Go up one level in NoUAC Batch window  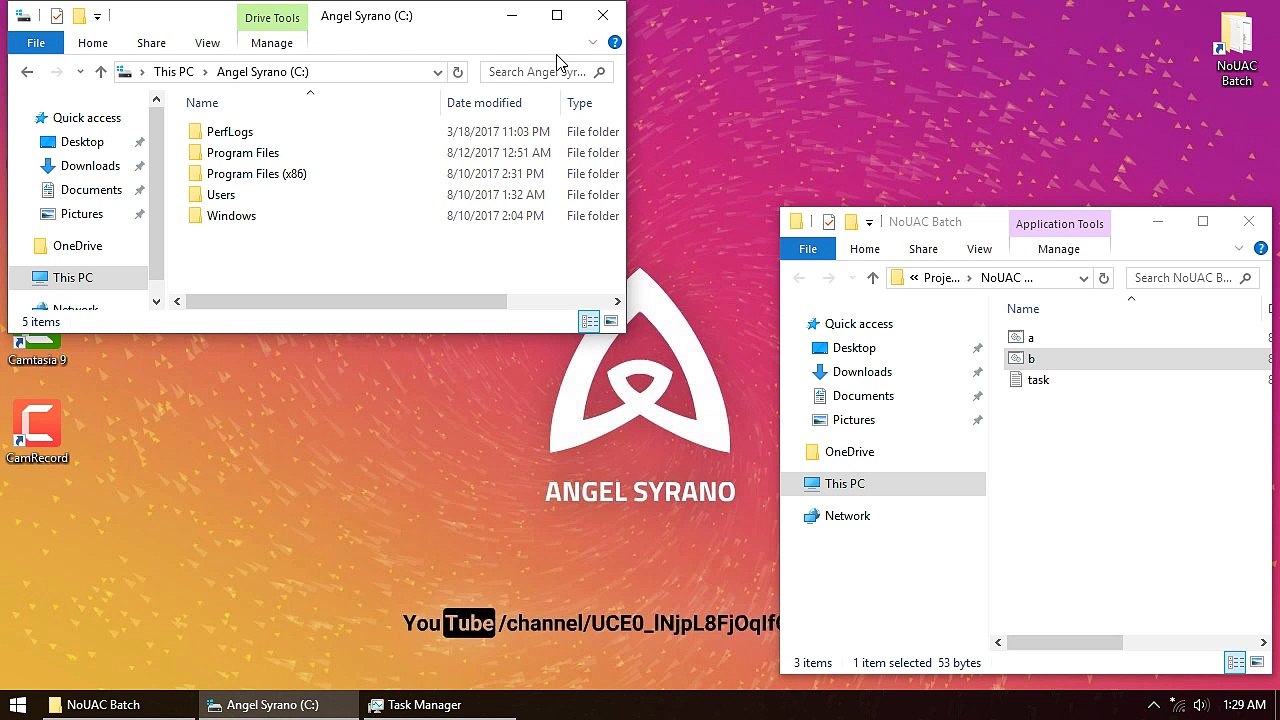[872, 278]
